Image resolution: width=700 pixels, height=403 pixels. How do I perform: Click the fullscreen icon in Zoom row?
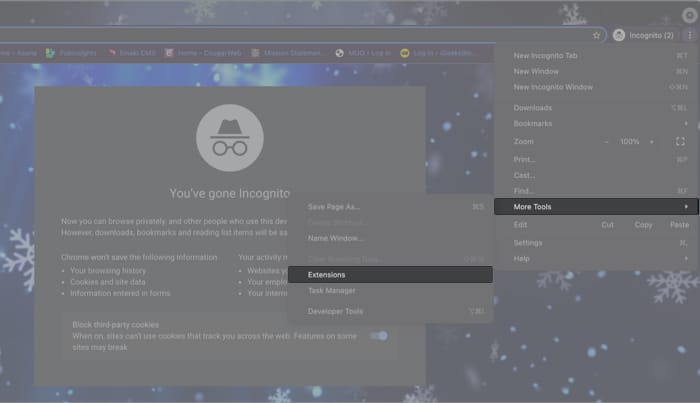[680, 141]
